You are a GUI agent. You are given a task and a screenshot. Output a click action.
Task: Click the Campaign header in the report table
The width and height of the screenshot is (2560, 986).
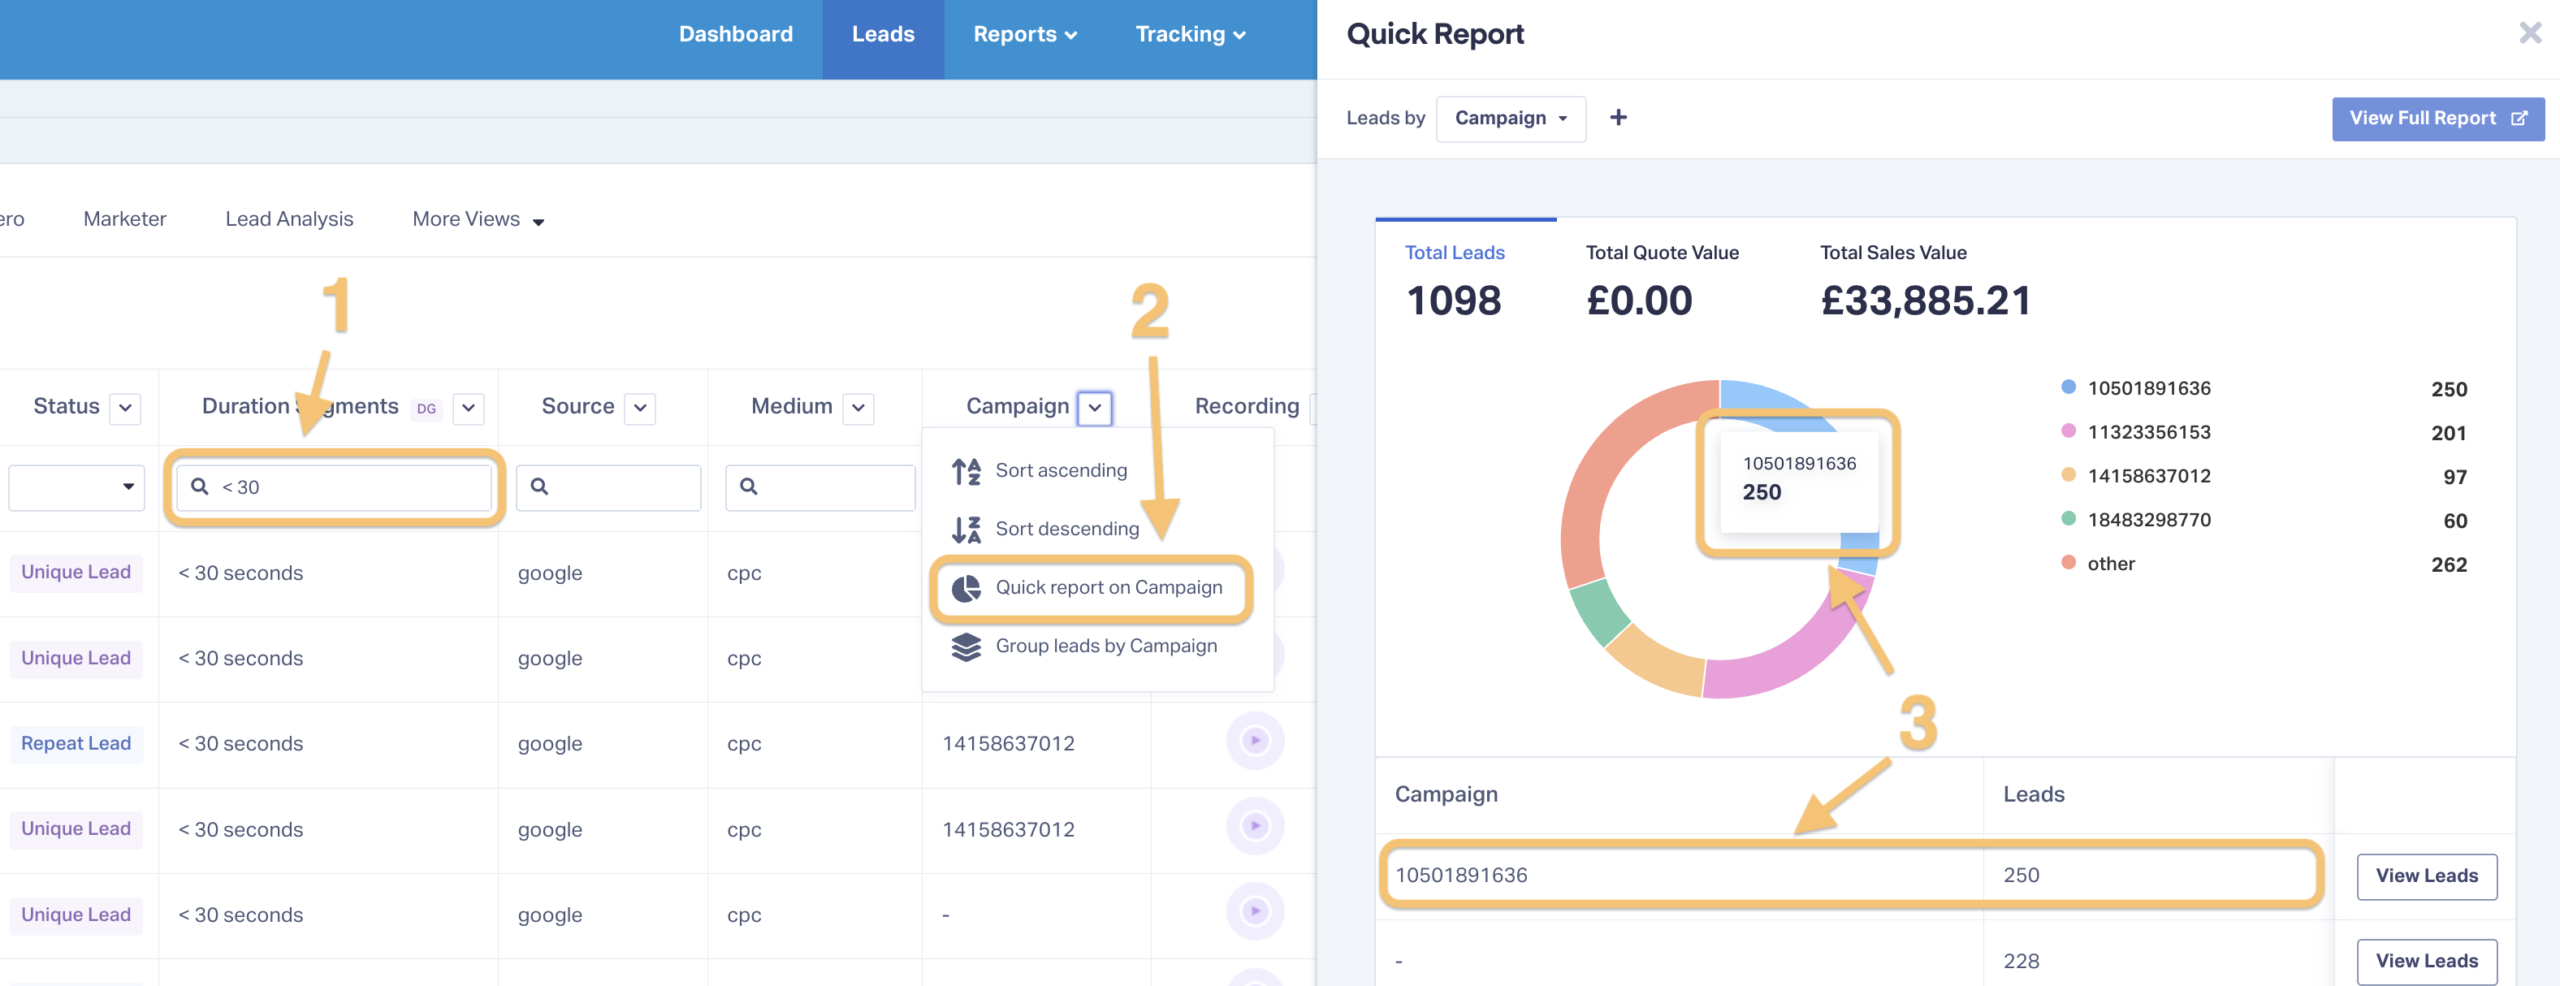[1446, 794]
